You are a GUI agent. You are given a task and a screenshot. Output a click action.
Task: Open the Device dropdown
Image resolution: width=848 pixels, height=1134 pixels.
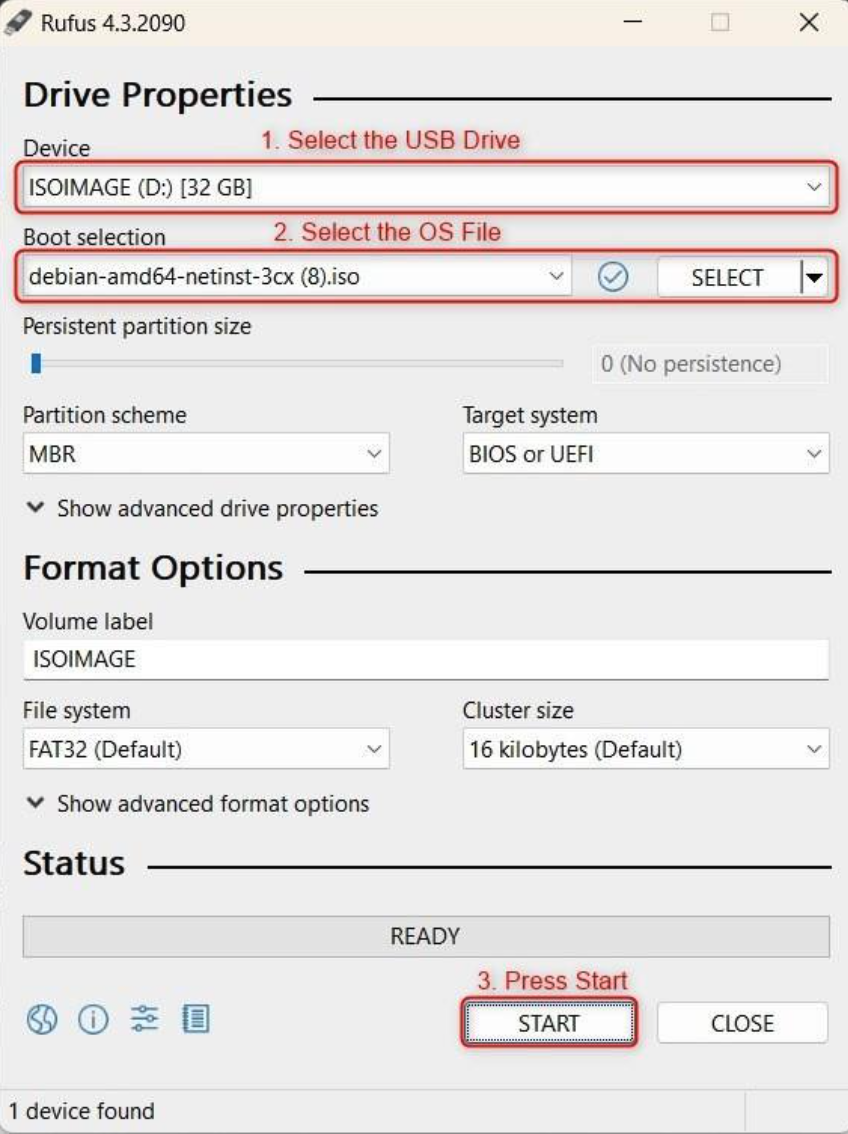pyautogui.click(x=425, y=187)
